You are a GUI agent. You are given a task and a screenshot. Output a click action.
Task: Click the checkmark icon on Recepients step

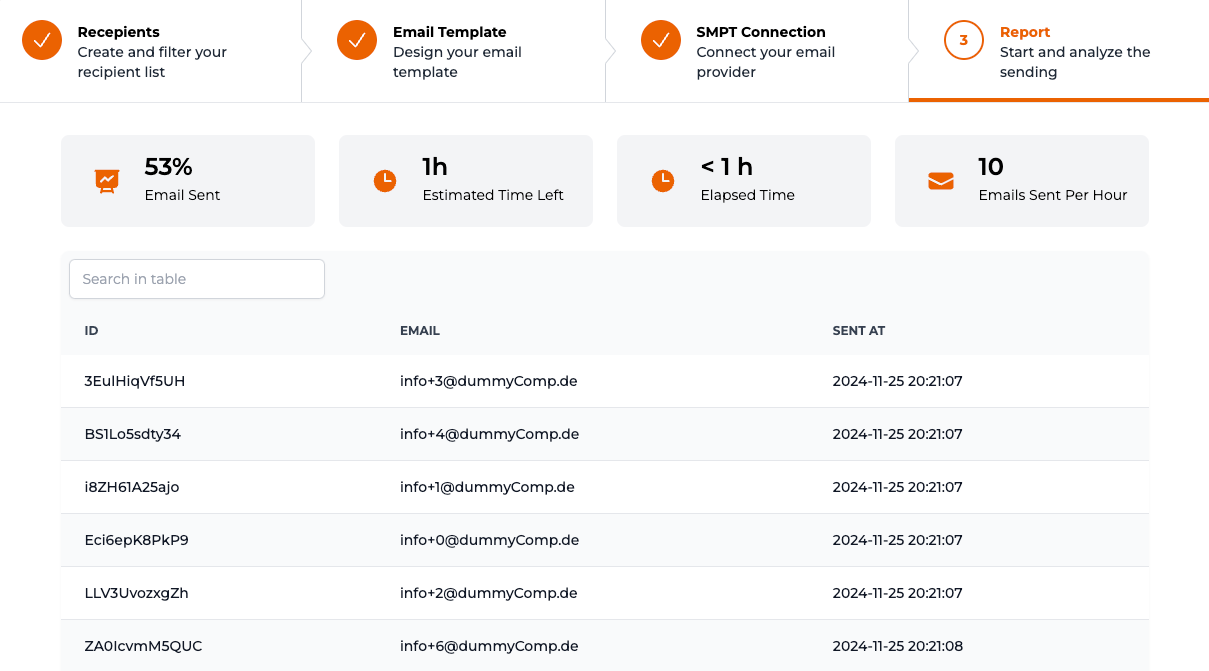pyautogui.click(x=41, y=40)
